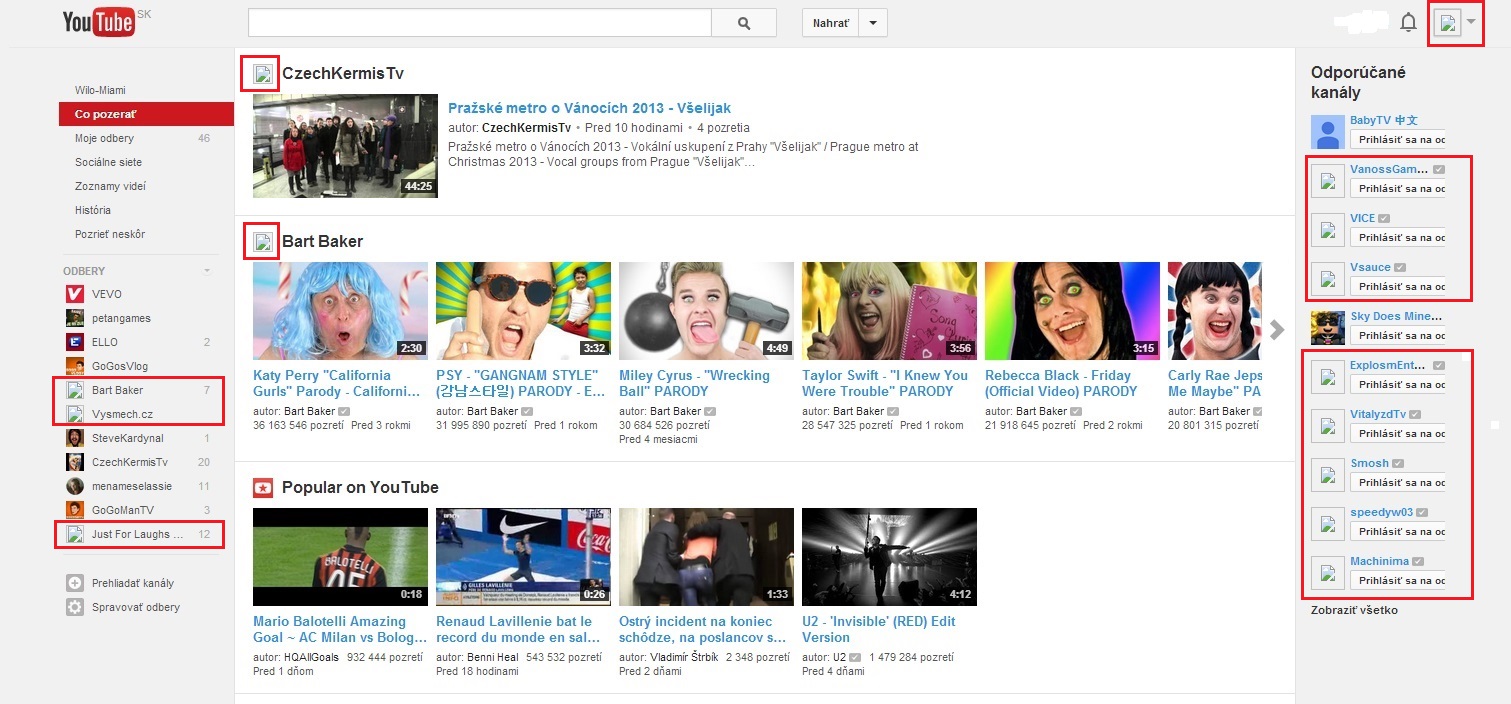Viewport: 1511px width, 704px height.
Task: Click the search magnifier button
Action: click(x=743, y=23)
